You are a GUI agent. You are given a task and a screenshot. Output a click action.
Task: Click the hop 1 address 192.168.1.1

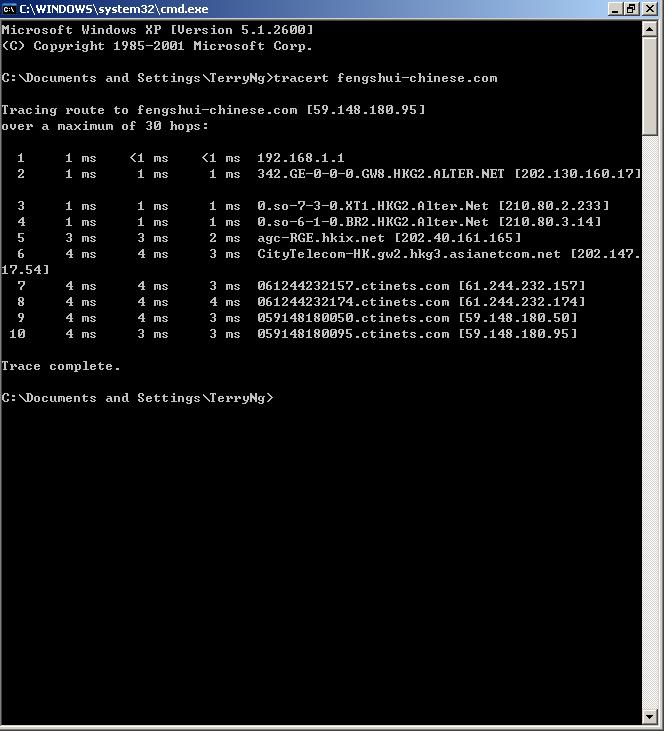click(300, 158)
